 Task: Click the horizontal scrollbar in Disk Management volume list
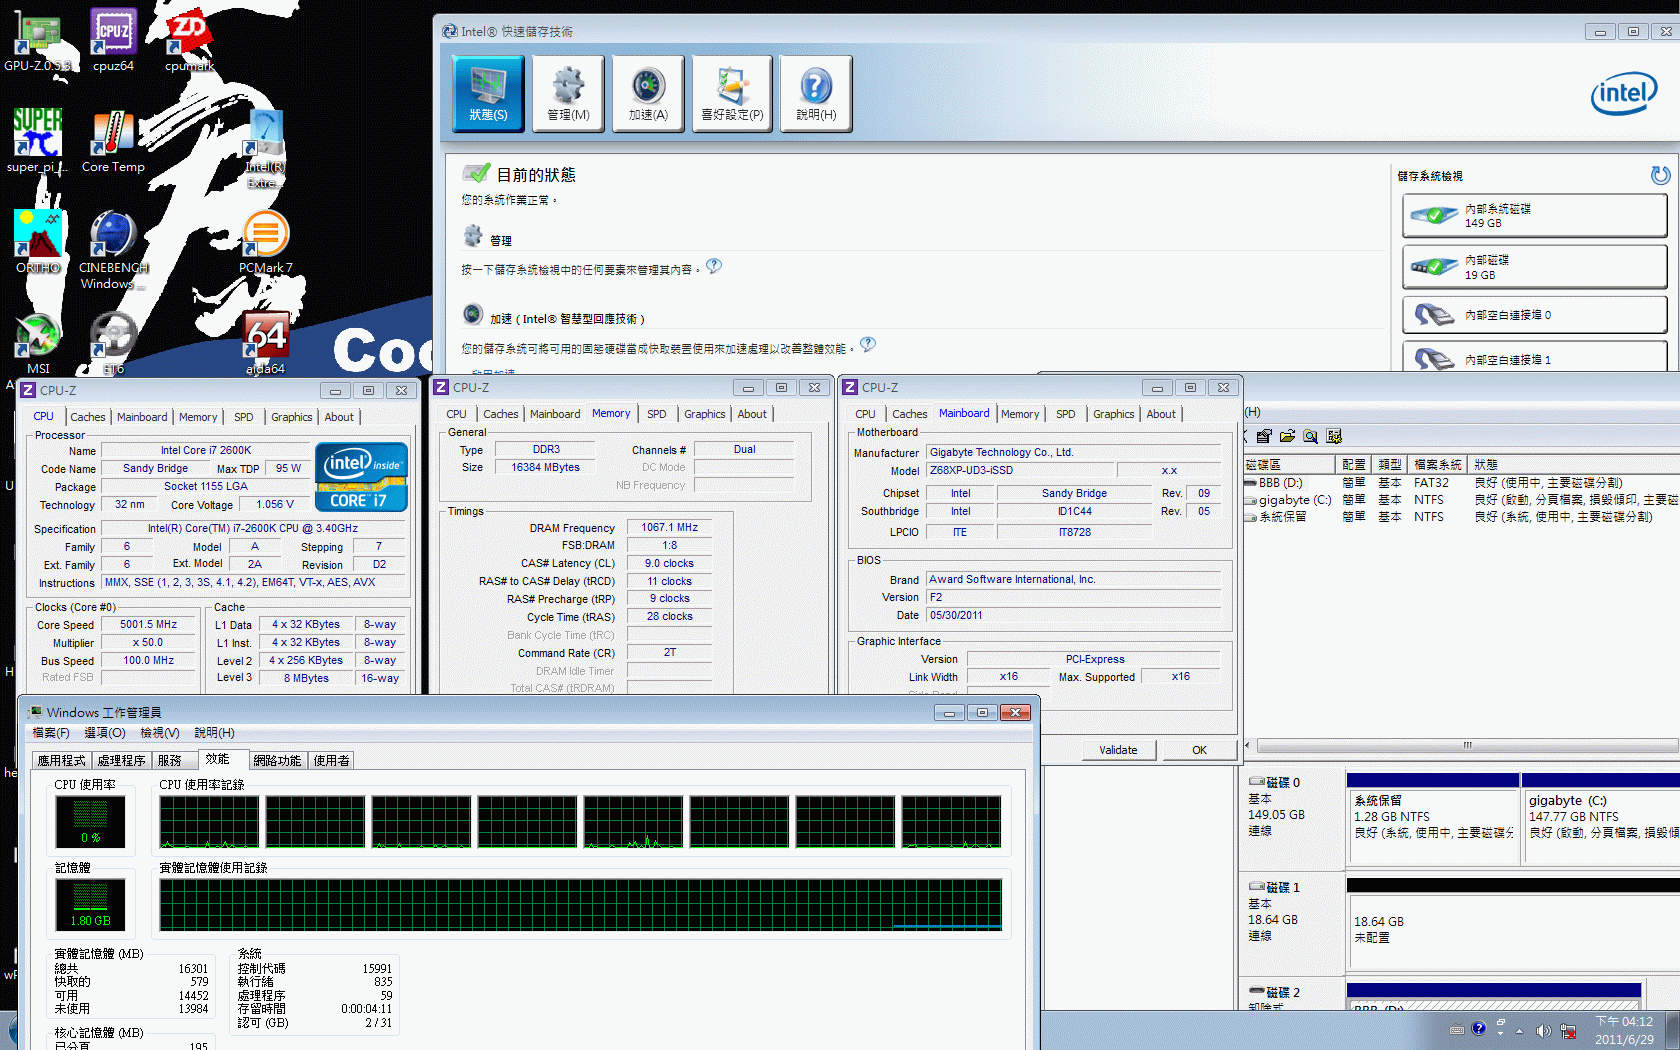1467,746
